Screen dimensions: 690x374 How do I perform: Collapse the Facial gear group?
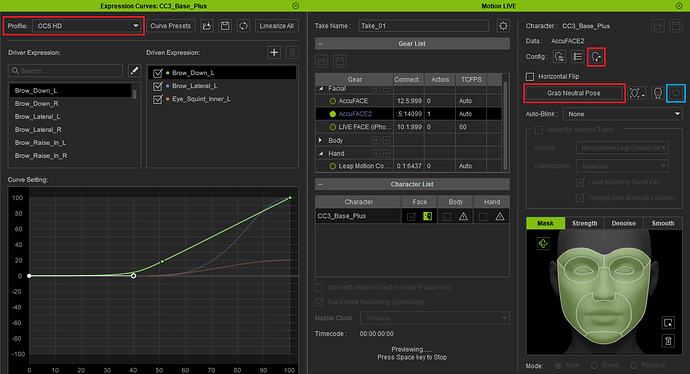pos(321,88)
